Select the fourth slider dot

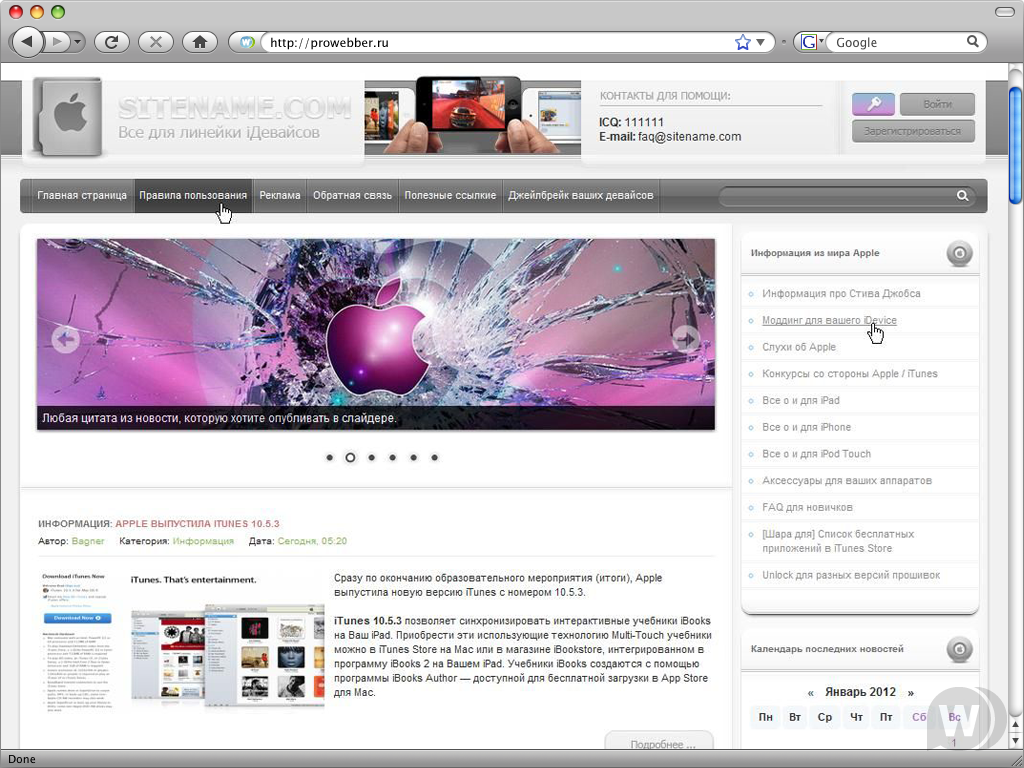click(x=392, y=458)
